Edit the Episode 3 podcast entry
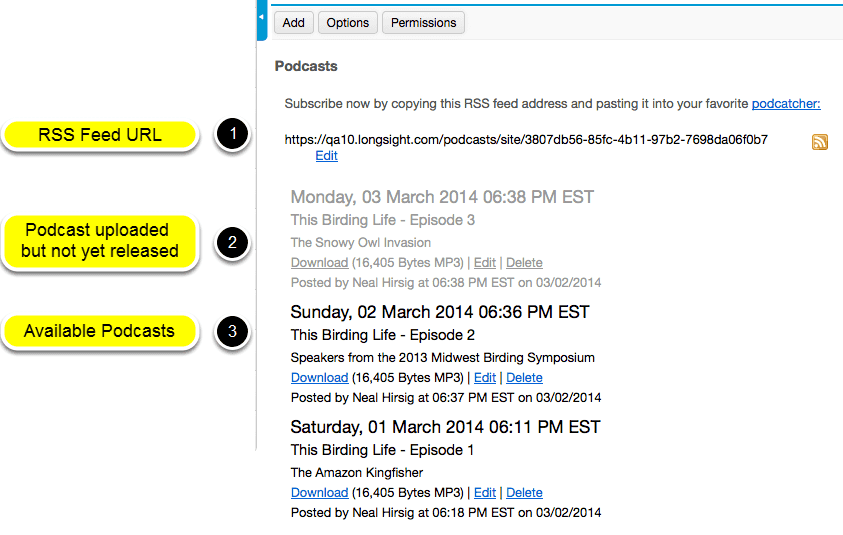 coord(484,263)
